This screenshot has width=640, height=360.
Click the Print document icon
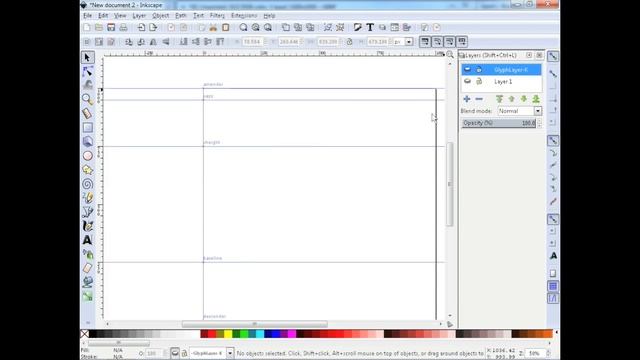(123, 27)
